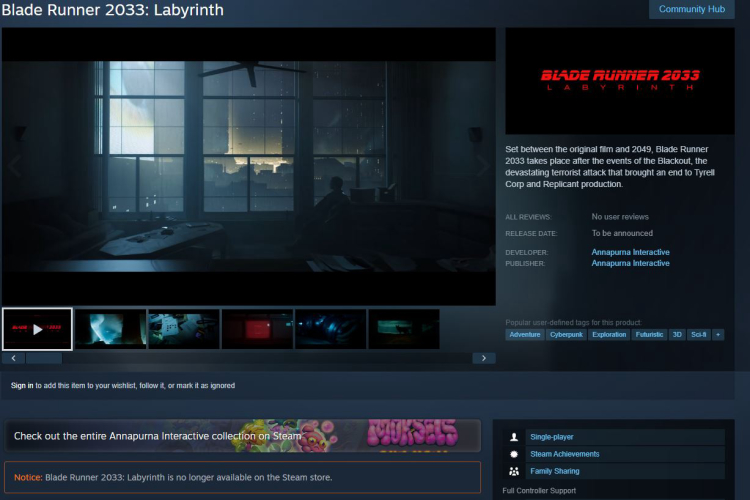The width and height of the screenshot is (750, 500).
Task: Click the thumbnail strip scrollbar handle
Action: point(44,358)
